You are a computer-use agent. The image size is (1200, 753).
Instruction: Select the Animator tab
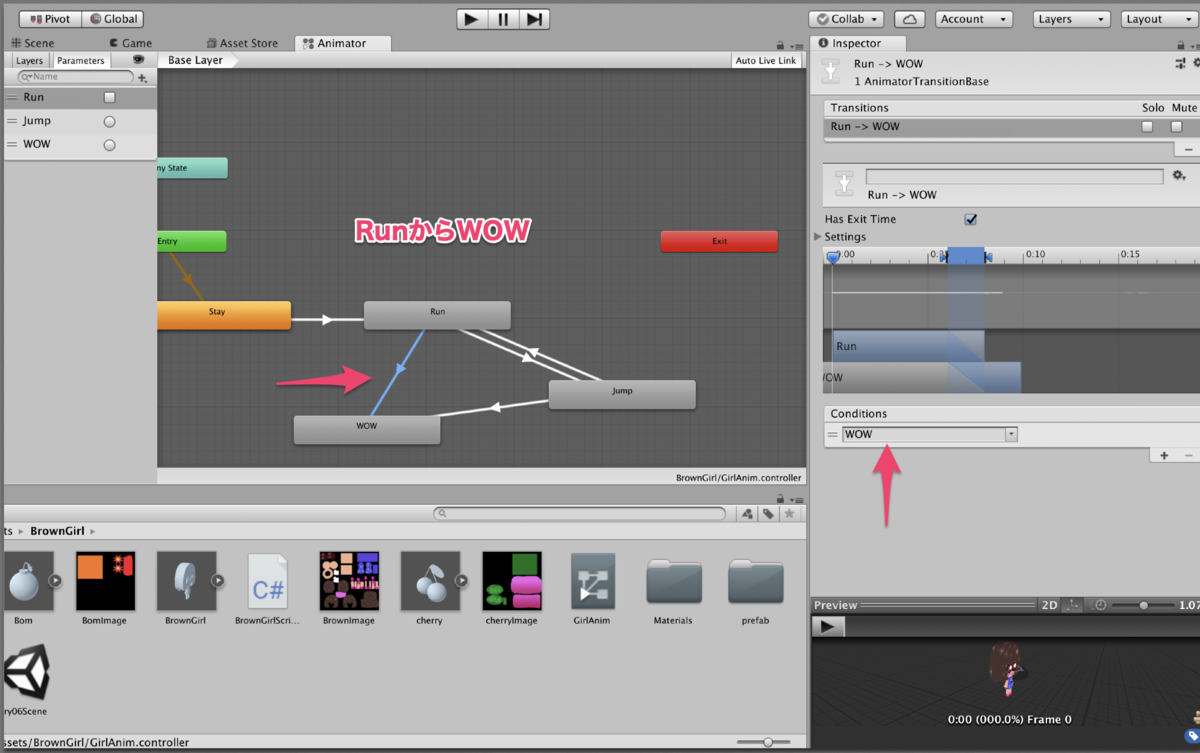342,43
